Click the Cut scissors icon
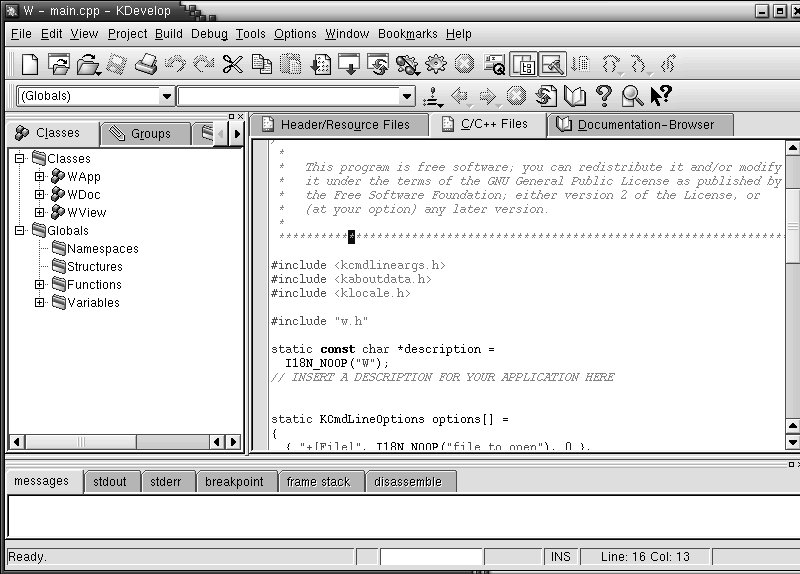800x574 pixels. click(233, 65)
